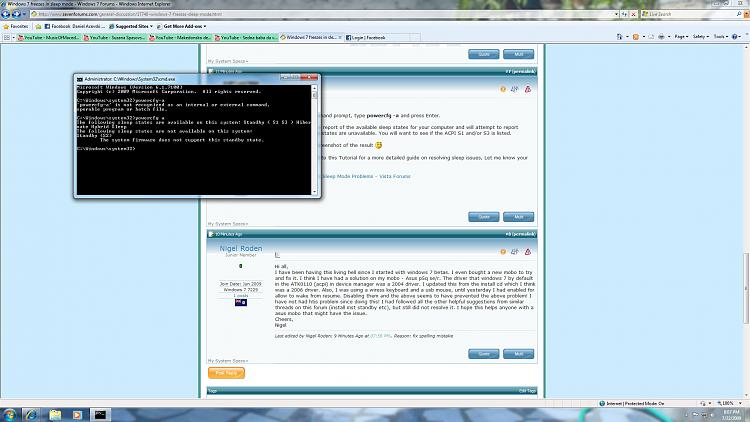Screen dimensions: 750x422
Task: Click the Home icon in command bar
Action: tap(620, 37)
